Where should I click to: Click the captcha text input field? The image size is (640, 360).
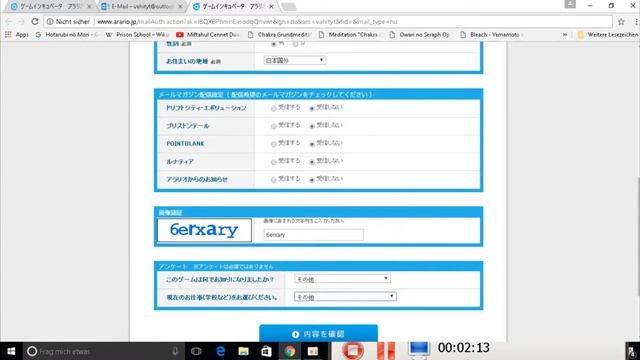(x=313, y=235)
